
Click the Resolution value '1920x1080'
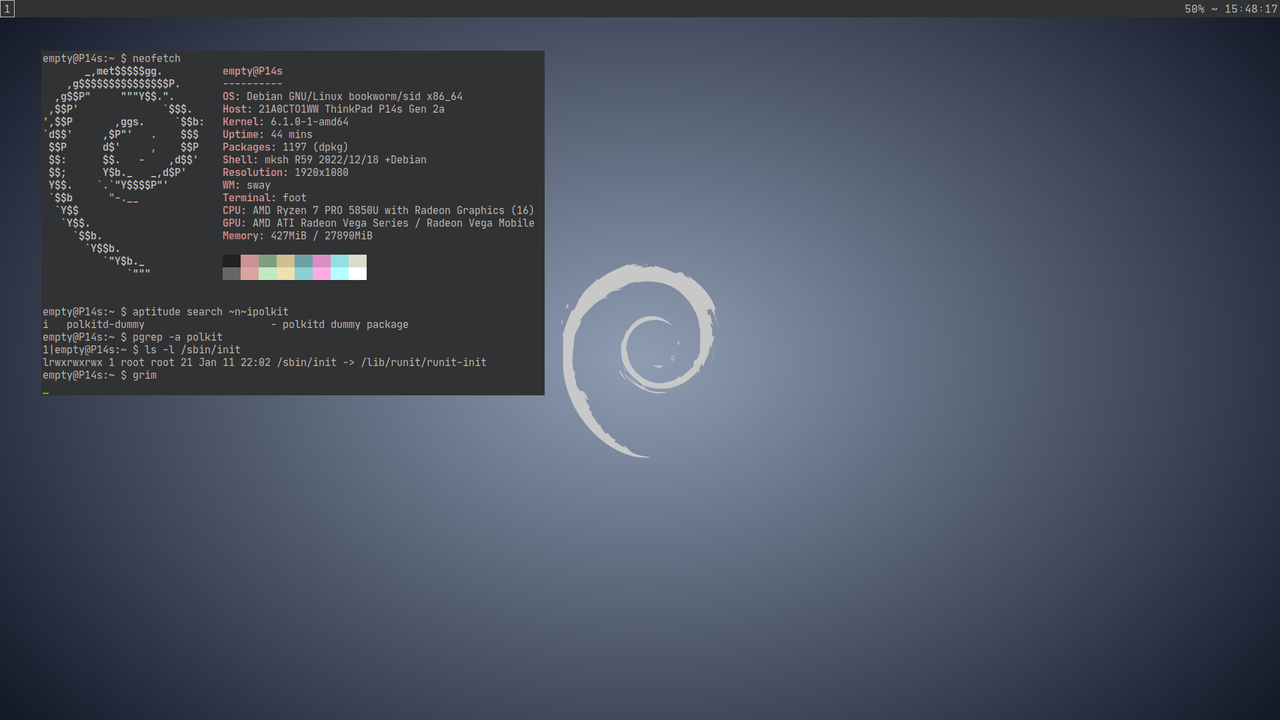322,173
